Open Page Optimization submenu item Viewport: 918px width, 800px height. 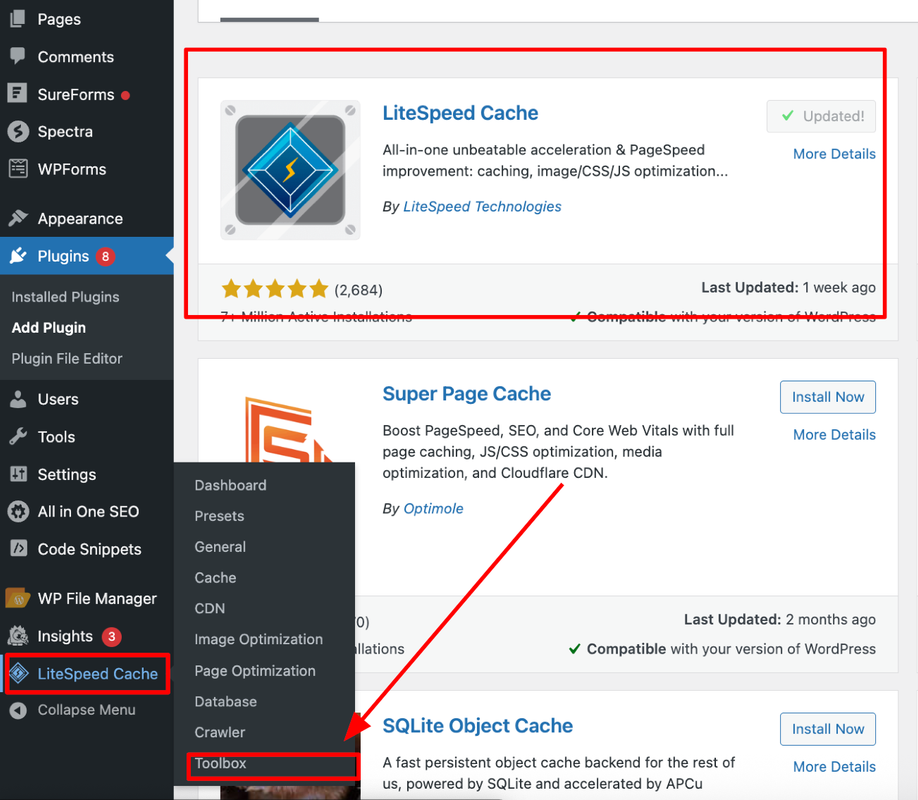[x=255, y=671]
